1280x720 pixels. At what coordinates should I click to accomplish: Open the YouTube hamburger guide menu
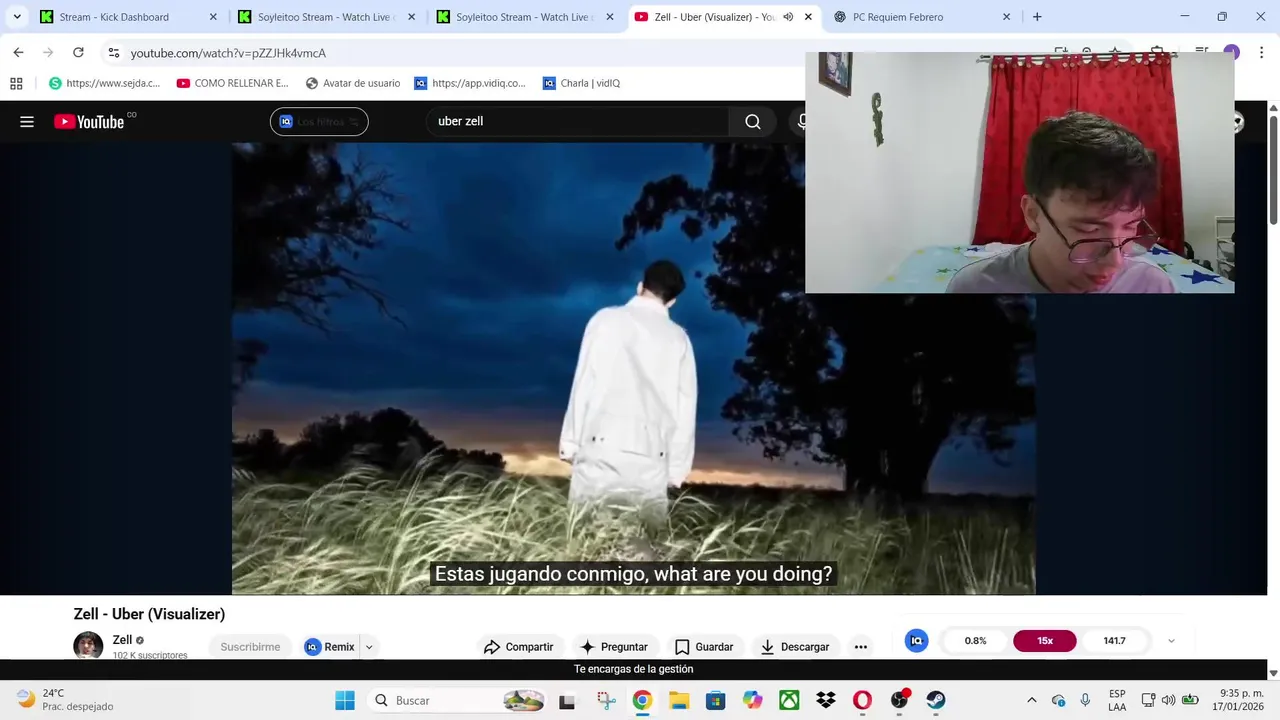pos(27,122)
